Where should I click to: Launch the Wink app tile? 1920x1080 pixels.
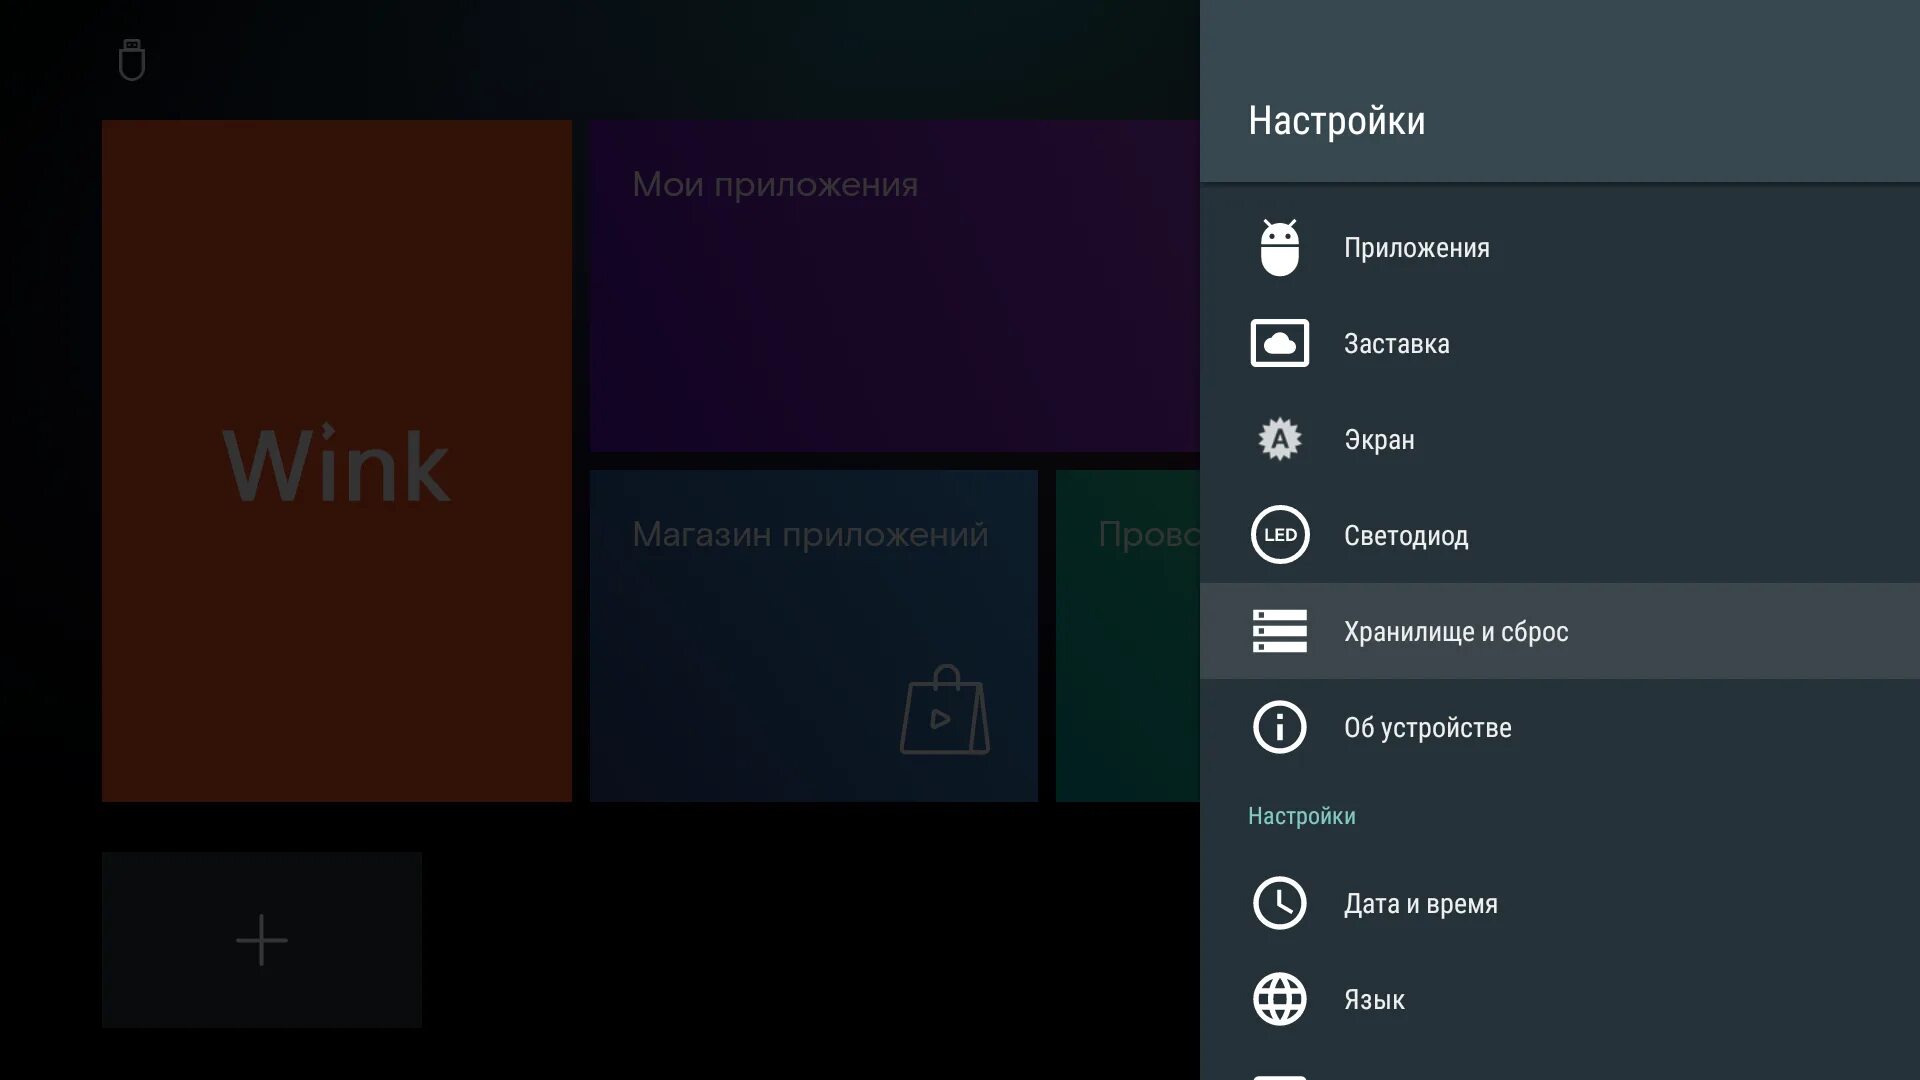[x=337, y=461]
